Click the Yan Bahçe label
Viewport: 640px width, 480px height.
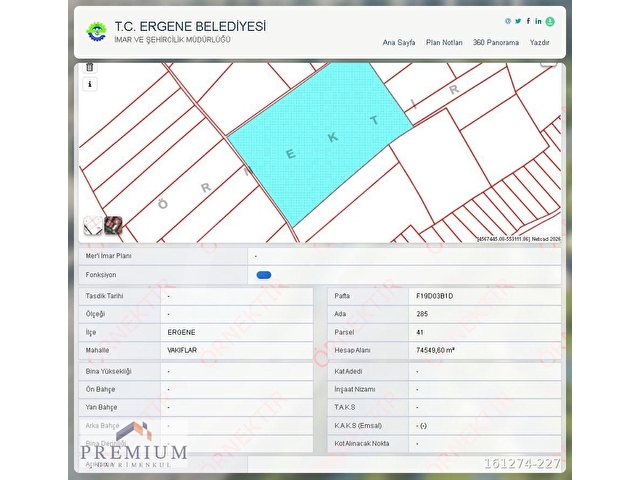tap(101, 407)
